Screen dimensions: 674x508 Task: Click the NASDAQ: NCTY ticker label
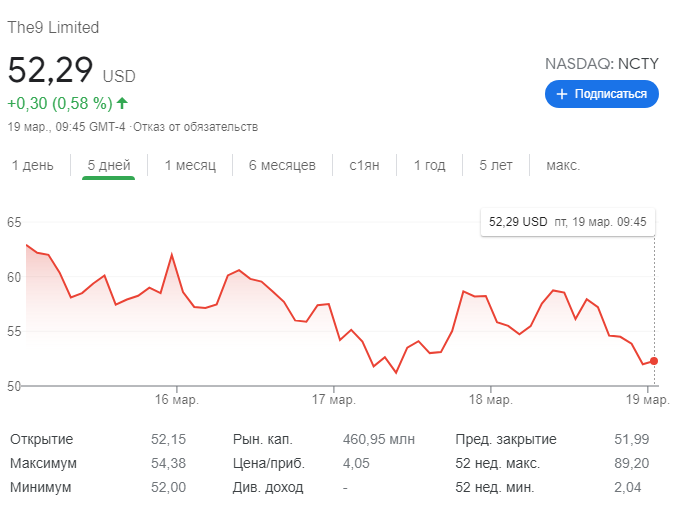click(x=602, y=63)
